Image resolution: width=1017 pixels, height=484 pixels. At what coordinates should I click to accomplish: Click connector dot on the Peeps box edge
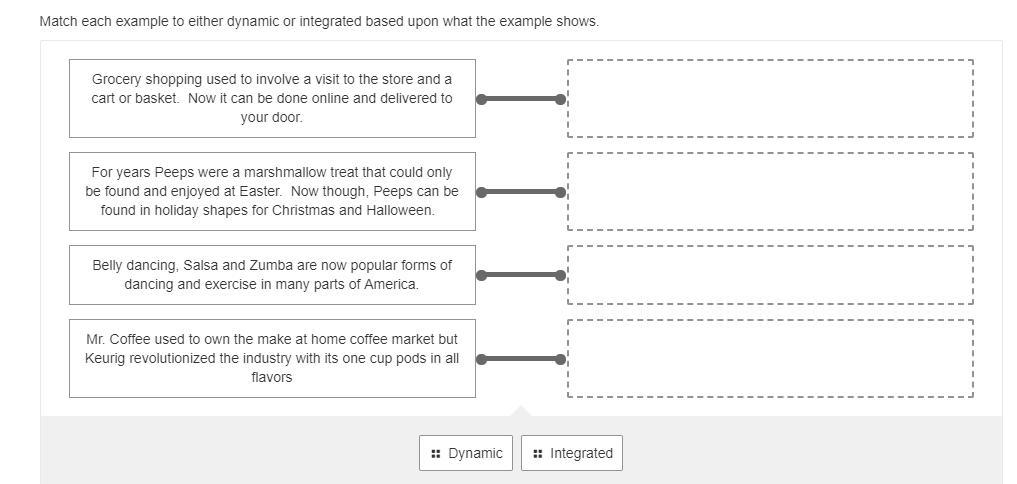coord(482,192)
